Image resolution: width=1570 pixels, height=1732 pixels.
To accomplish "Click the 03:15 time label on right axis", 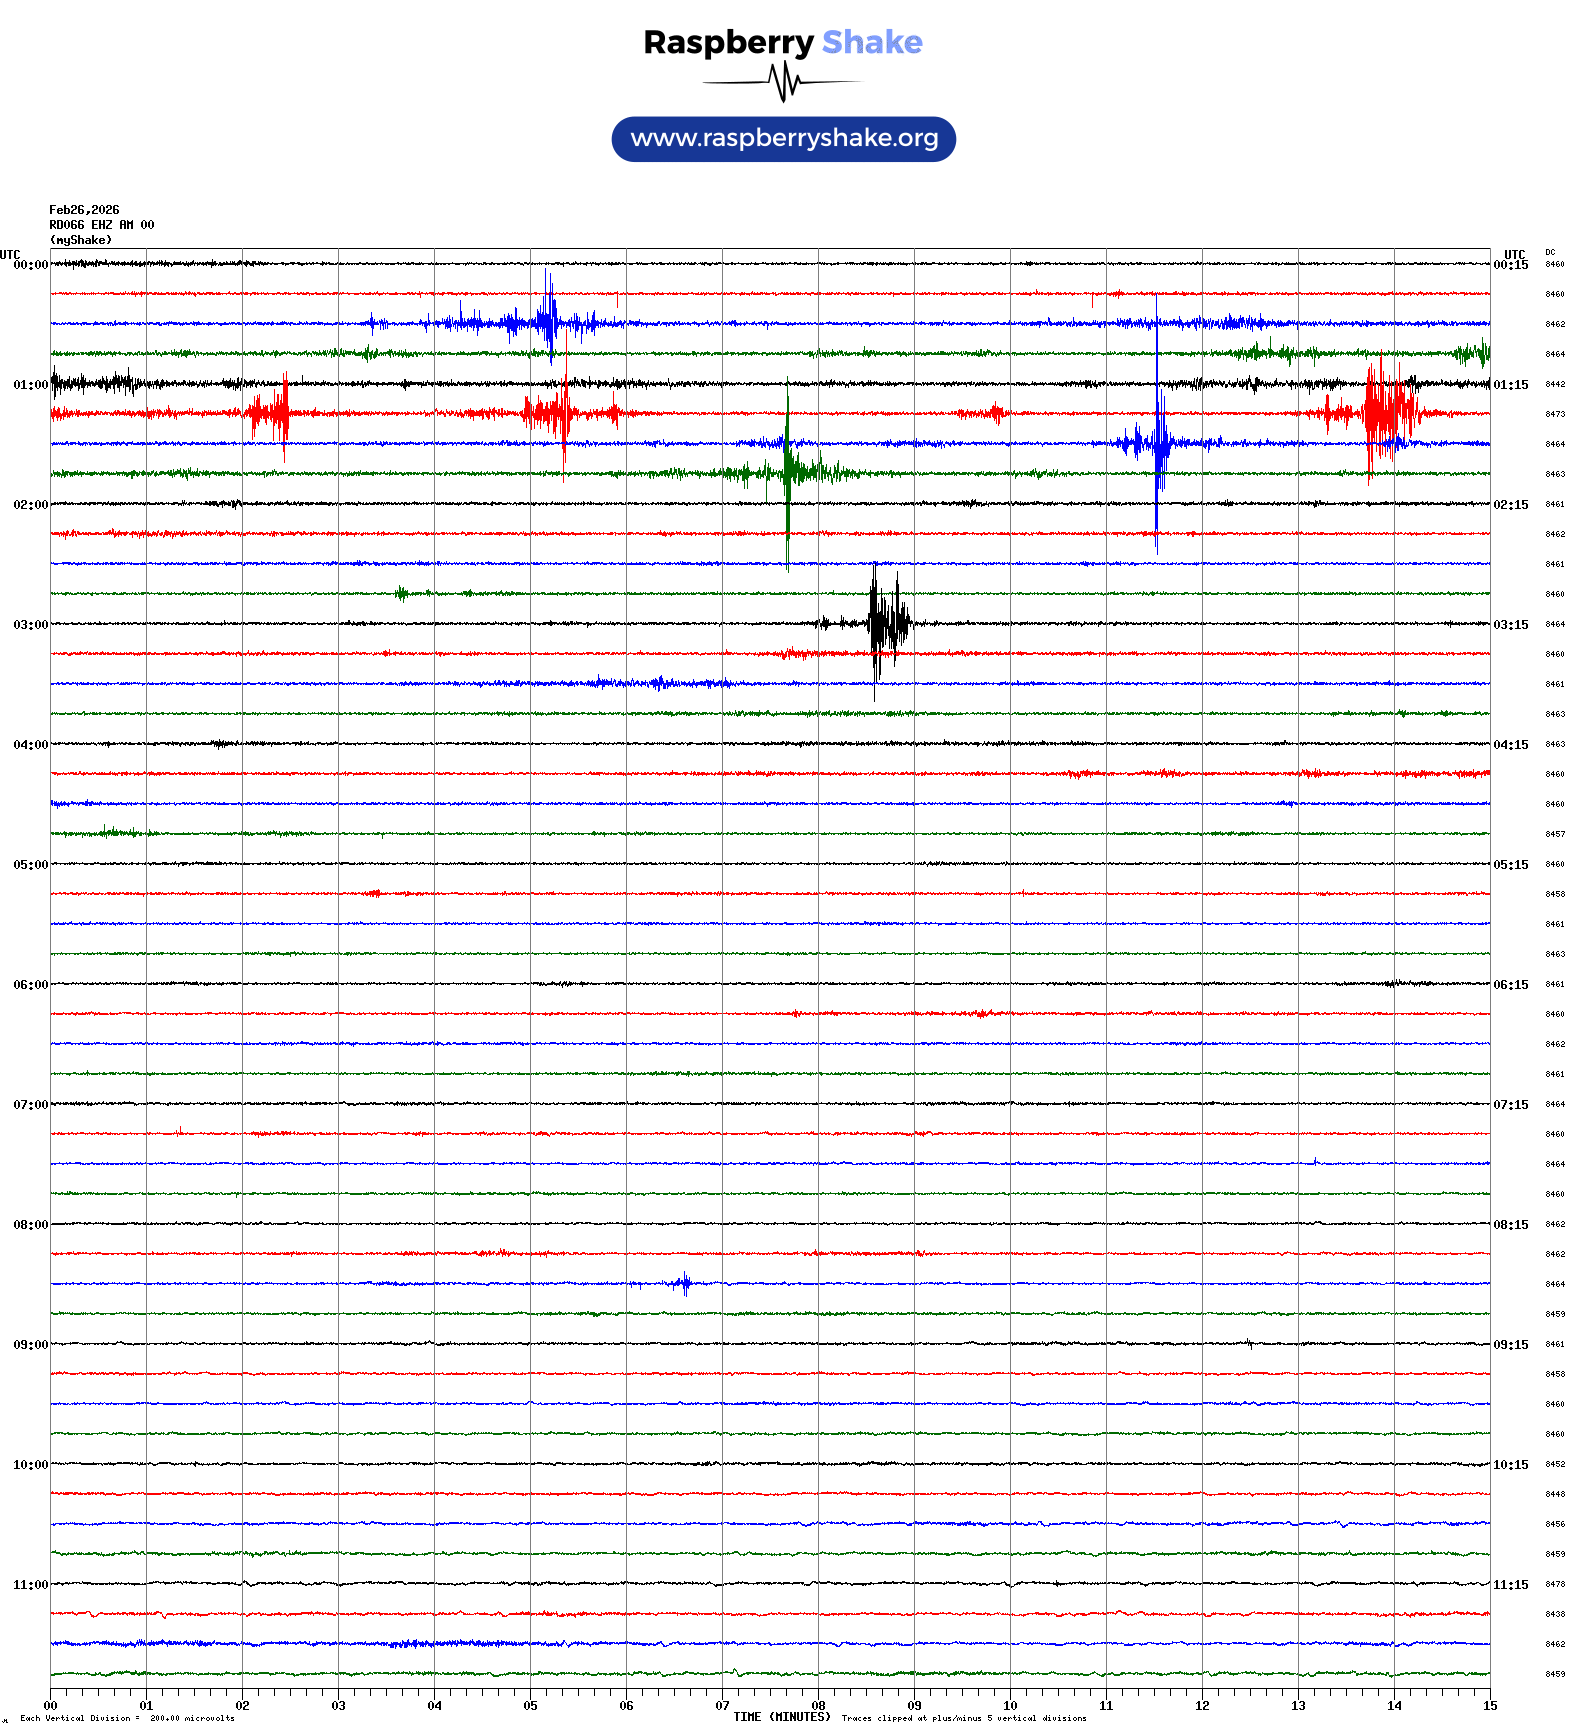I will tap(1510, 625).
